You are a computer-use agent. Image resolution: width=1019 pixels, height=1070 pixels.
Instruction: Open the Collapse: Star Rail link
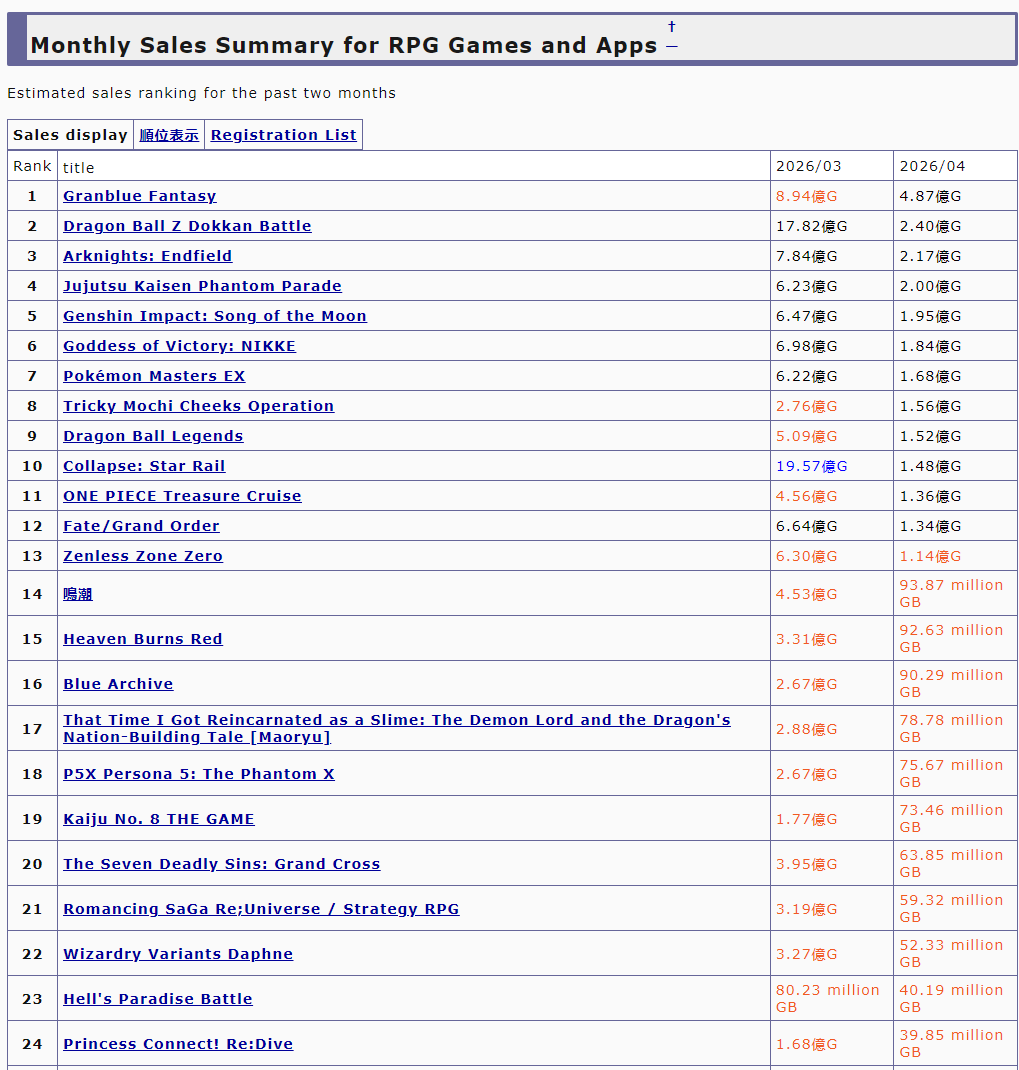(144, 466)
